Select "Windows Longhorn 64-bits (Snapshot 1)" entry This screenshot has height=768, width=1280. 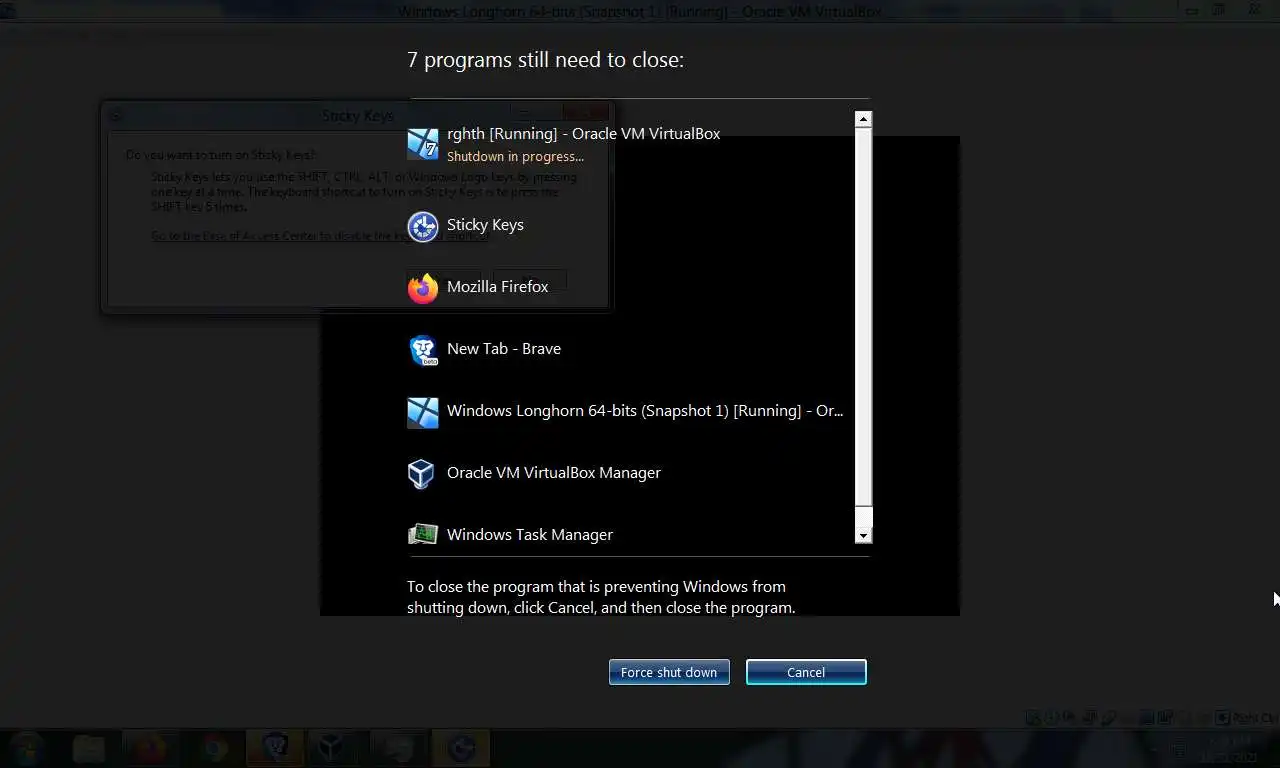[x=645, y=411]
